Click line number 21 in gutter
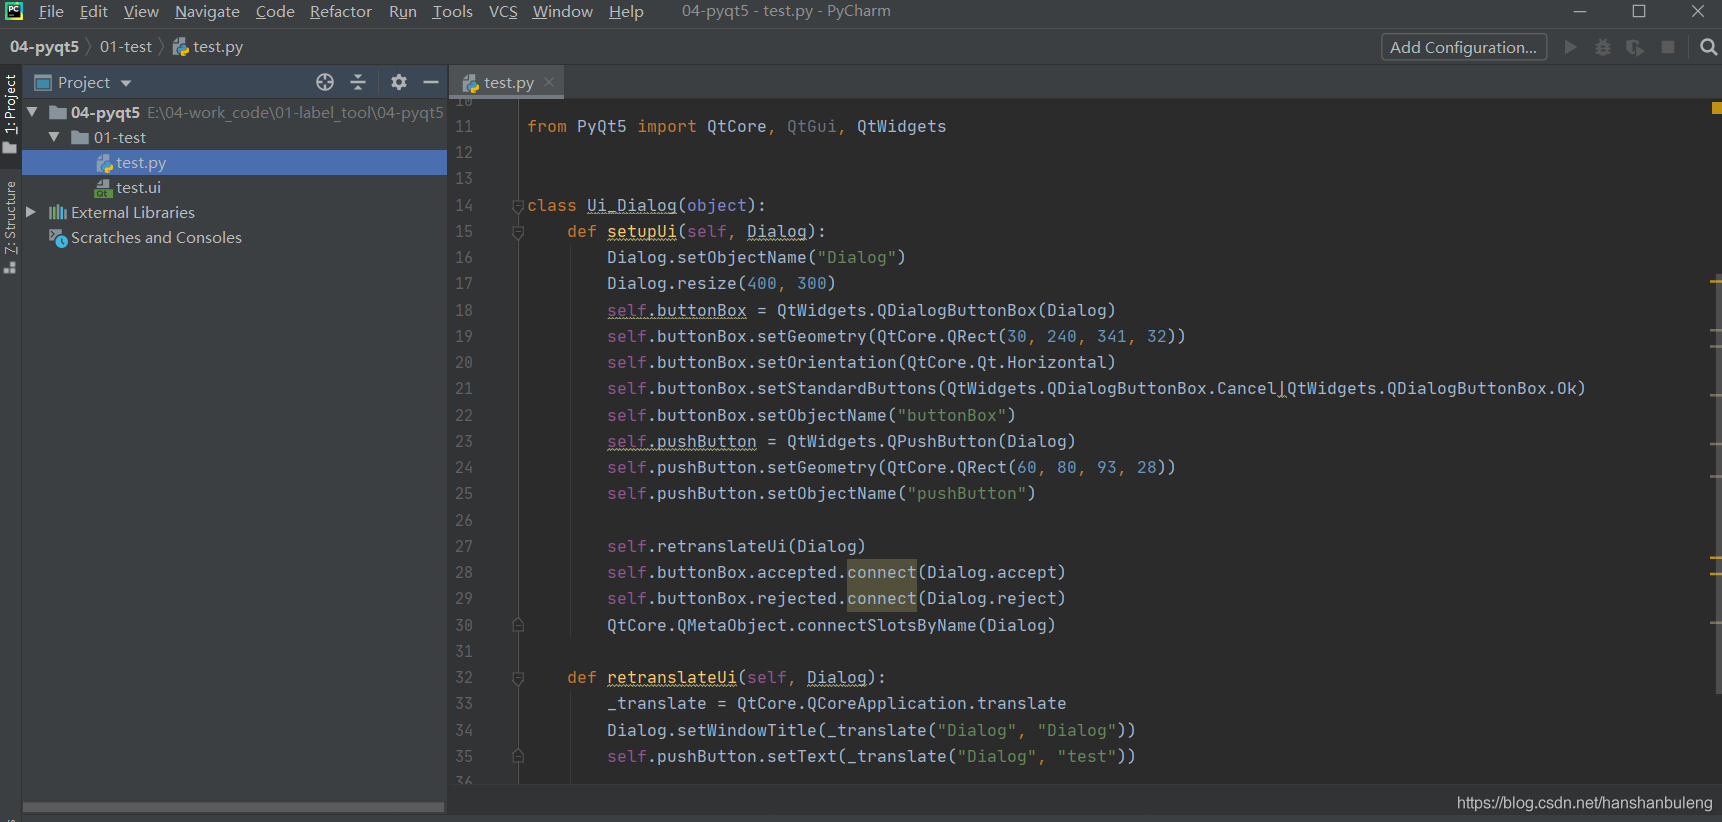The image size is (1722, 822). click(464, 388)
